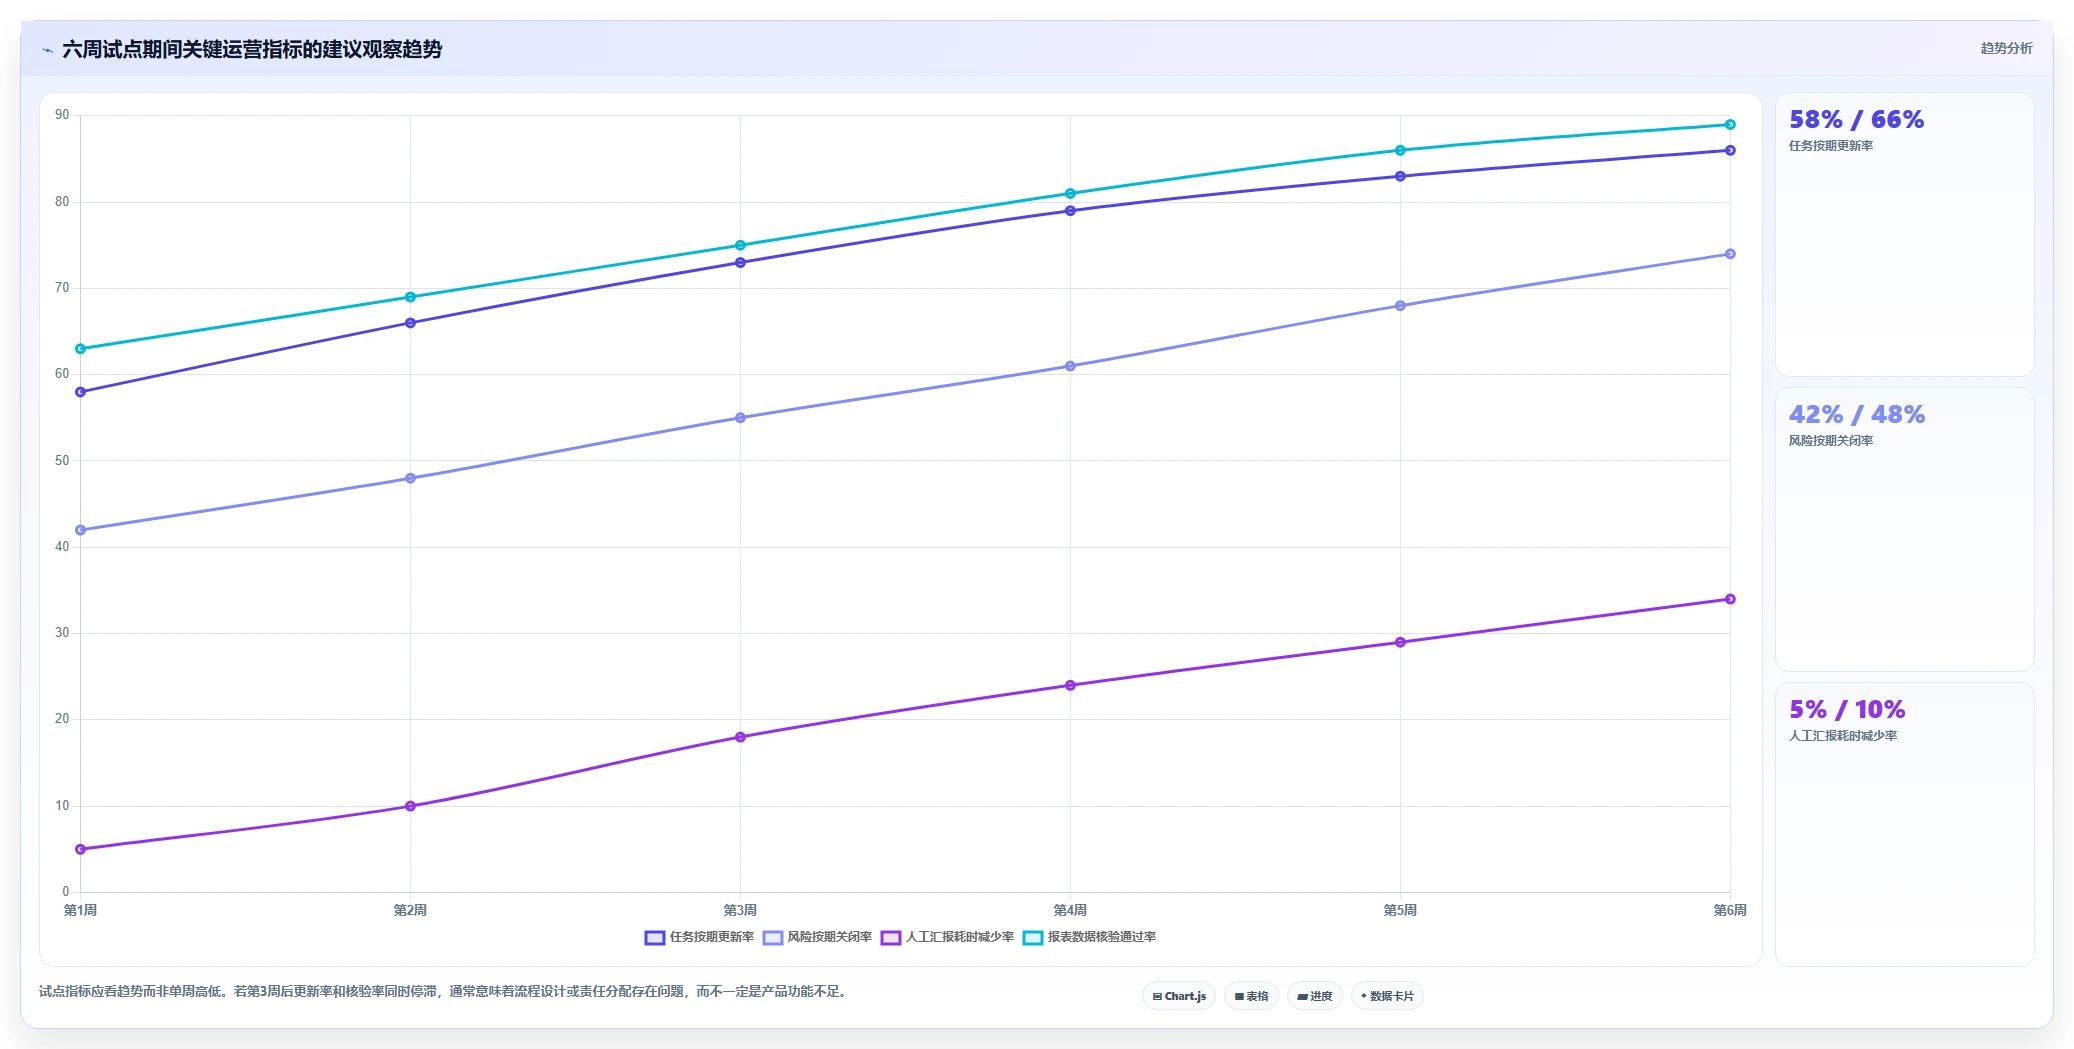Screen dimensions: 2074x1049
Task: Click the 数据卡片 tag pill
Action: 1387,996
